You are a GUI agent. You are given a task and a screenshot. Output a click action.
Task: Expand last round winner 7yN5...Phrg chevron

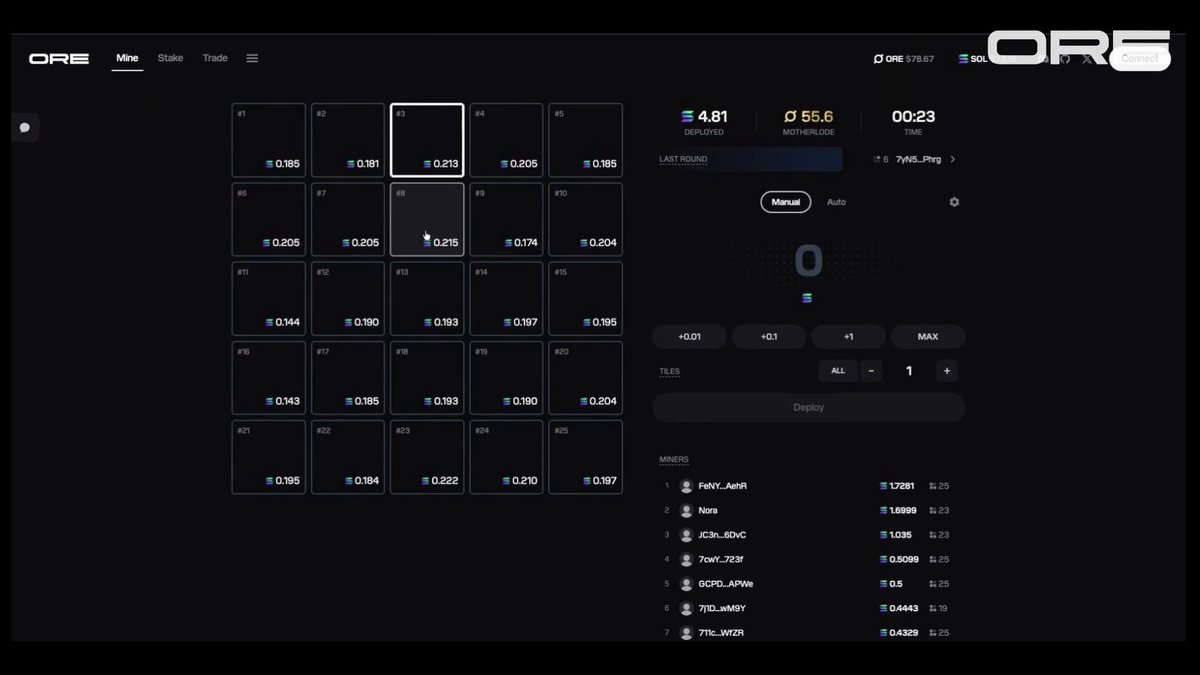click(952, 159)
